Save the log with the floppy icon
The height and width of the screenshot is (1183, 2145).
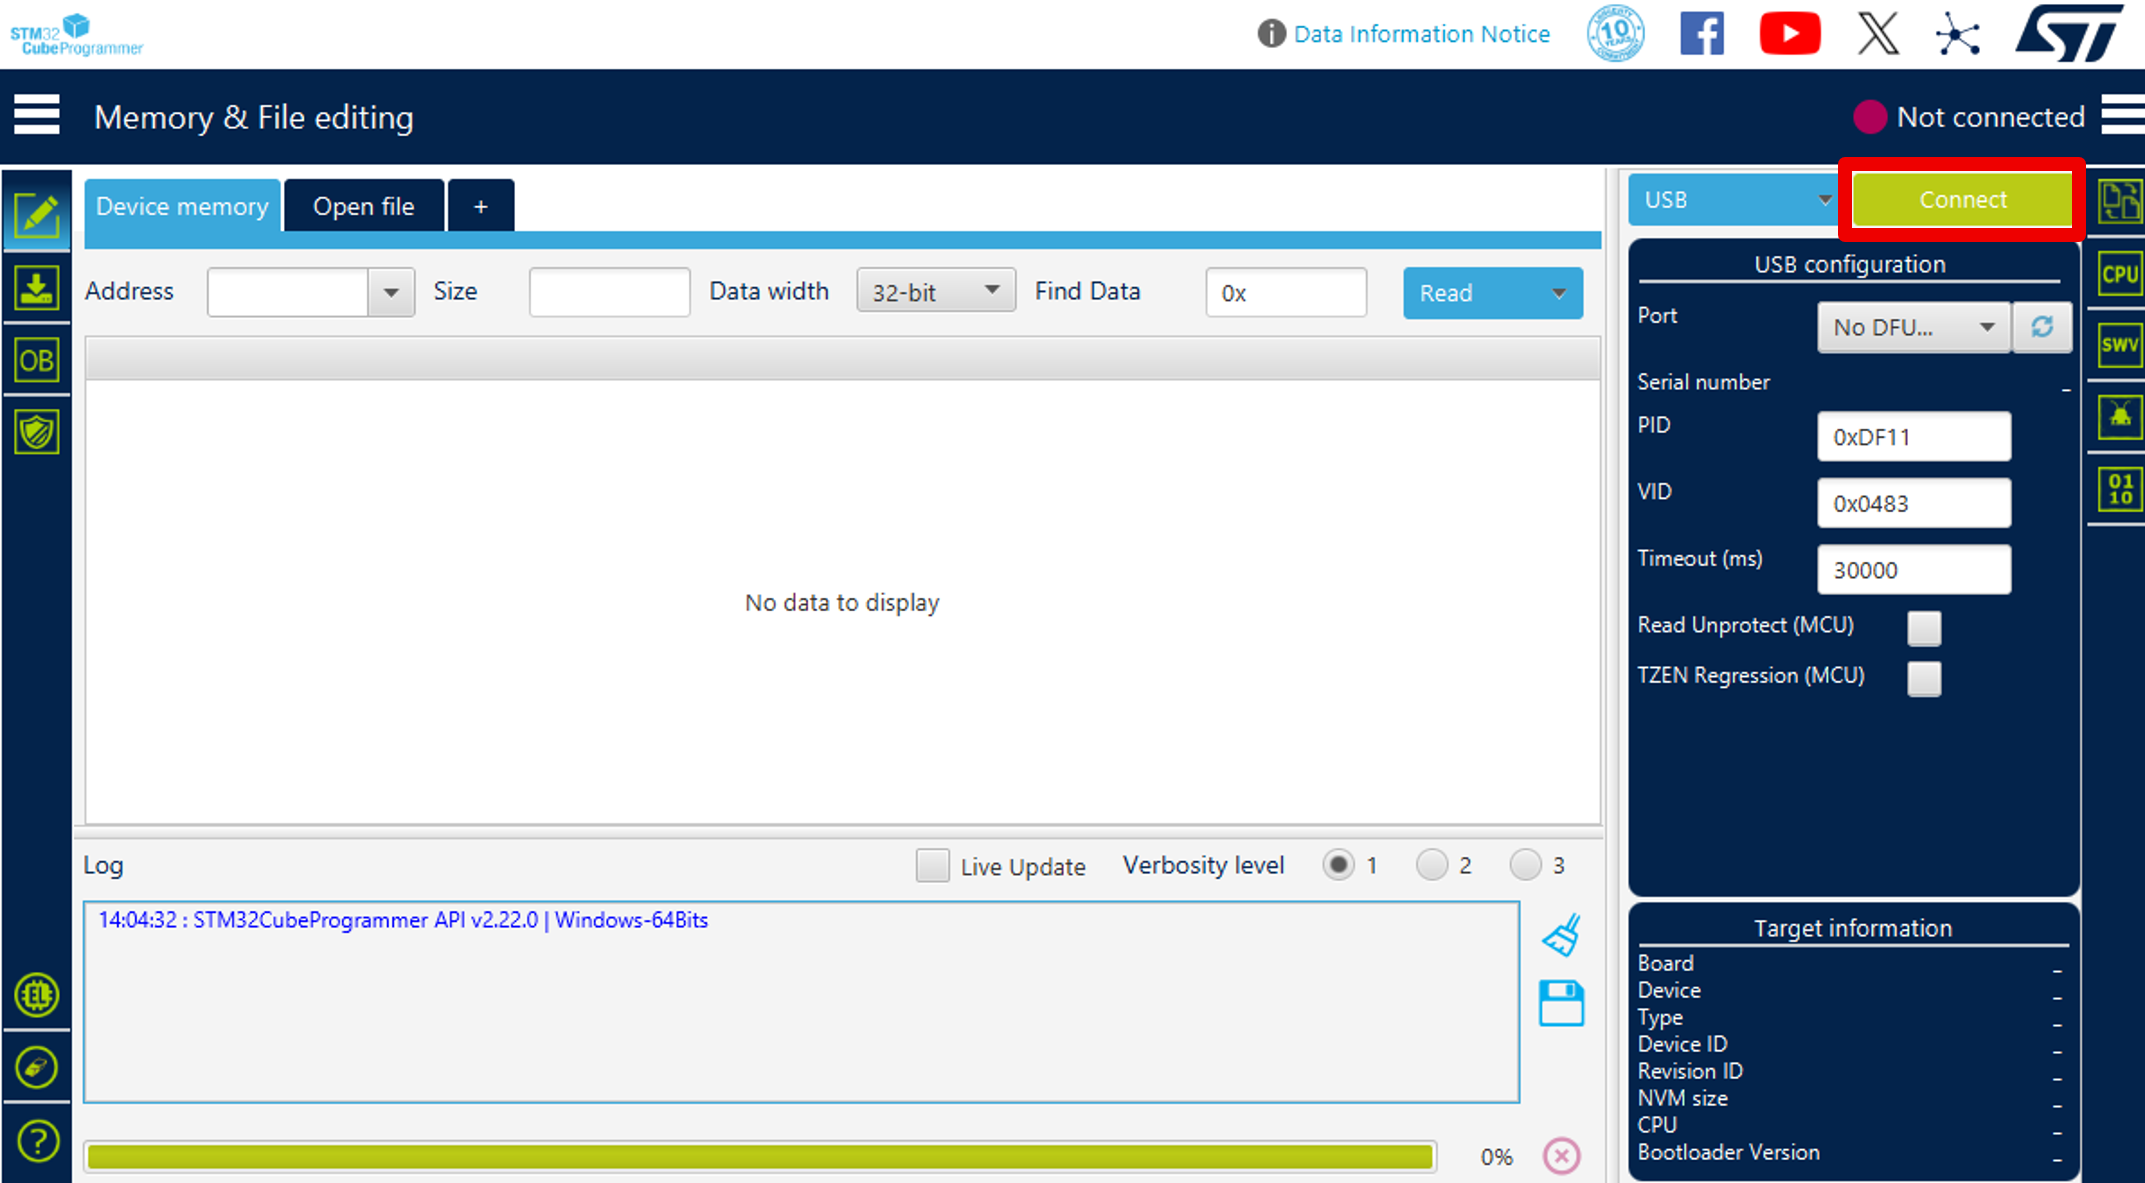[x=1561, y=1003]
